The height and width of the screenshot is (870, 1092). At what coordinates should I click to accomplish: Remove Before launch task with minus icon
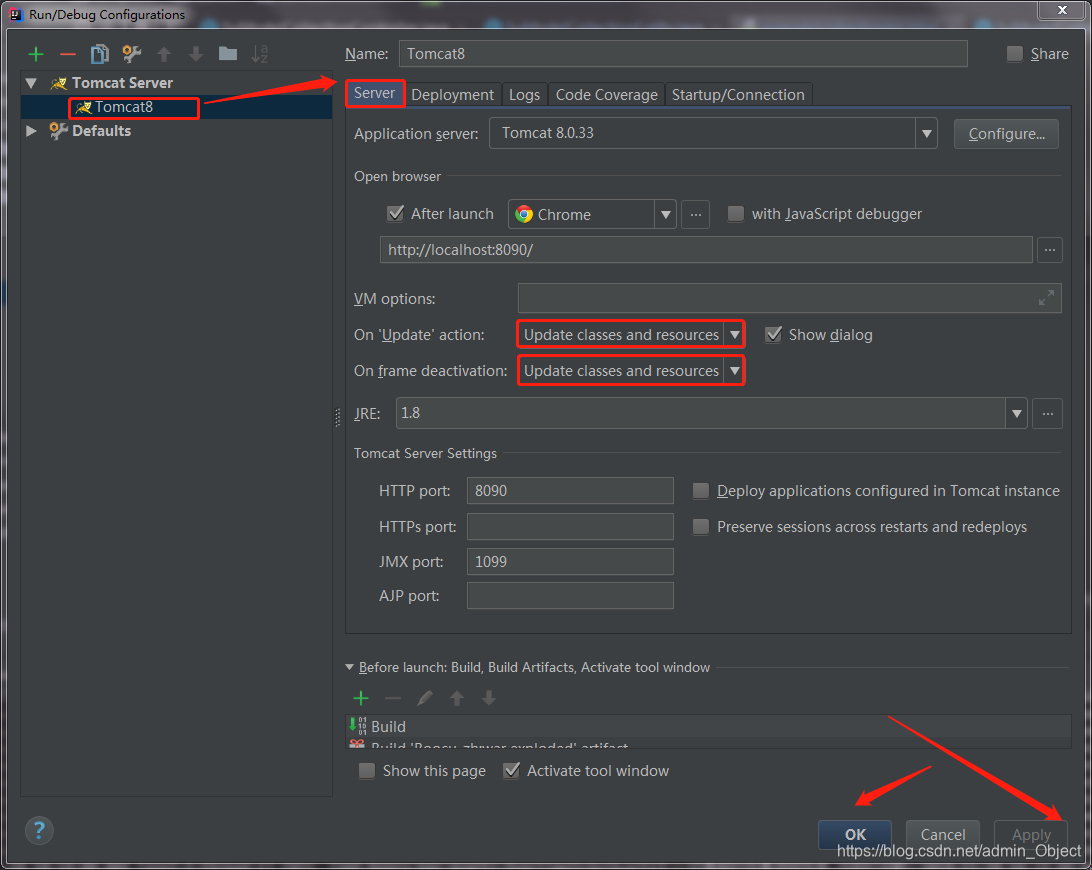[x=393, y=698]
